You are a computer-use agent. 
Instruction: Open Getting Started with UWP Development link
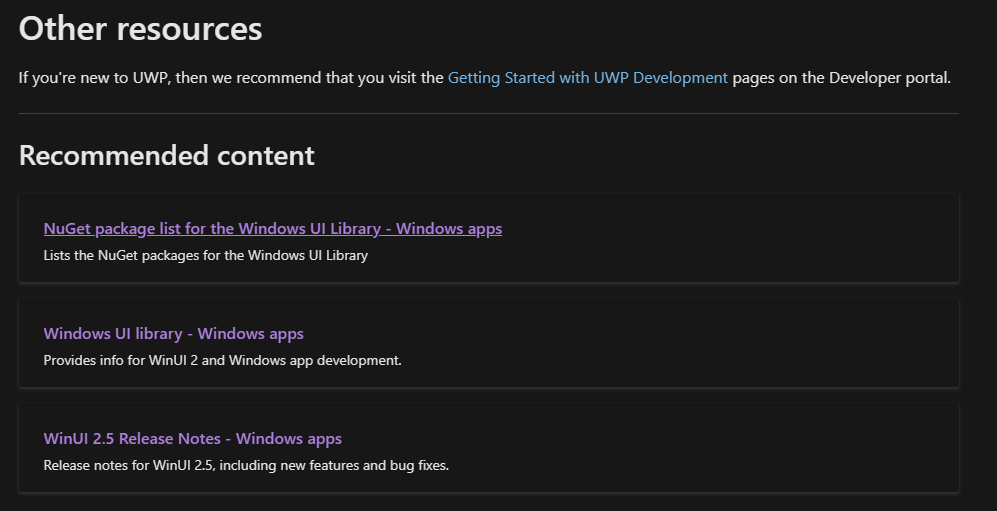click(588, 78)
